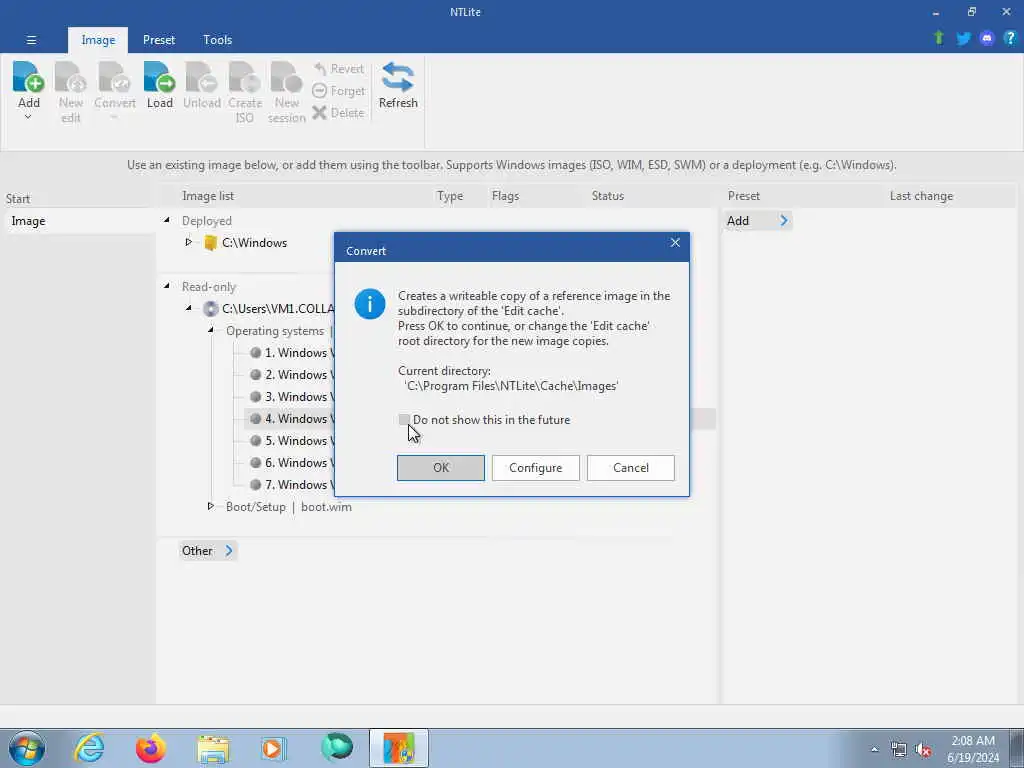Image resolution: width=1024 pixels, height=768 pixels.
Task: Click the network tray icon
Action: point(899,749)
